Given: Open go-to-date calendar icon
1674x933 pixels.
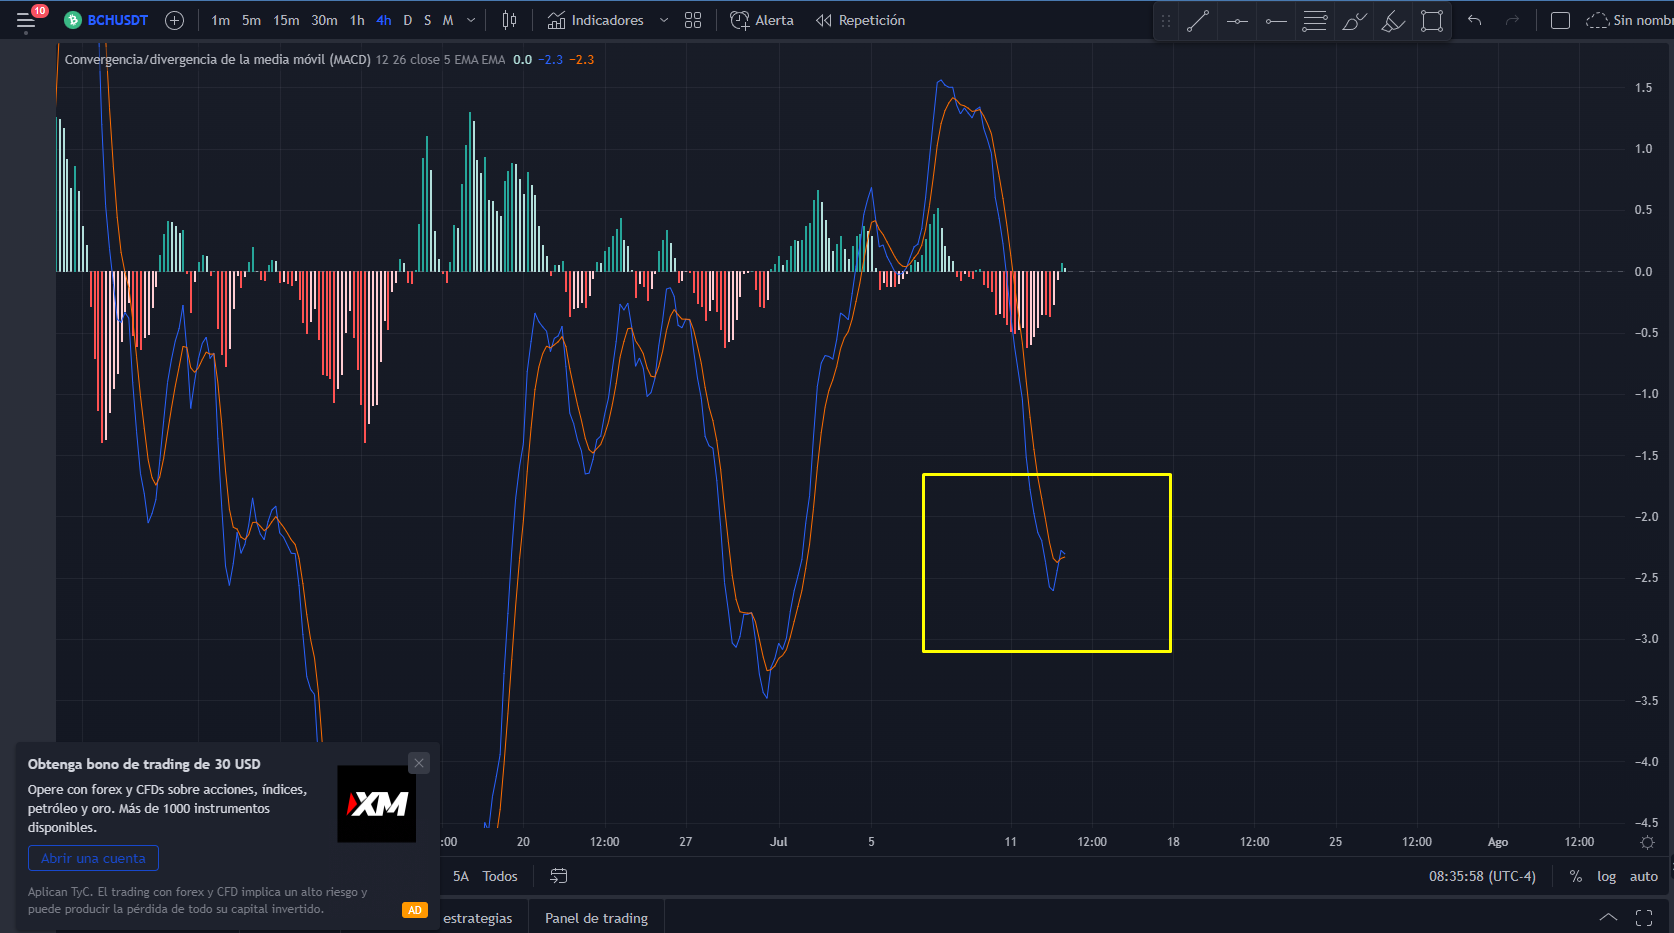Looking at the screenshot, I should 559,876.
